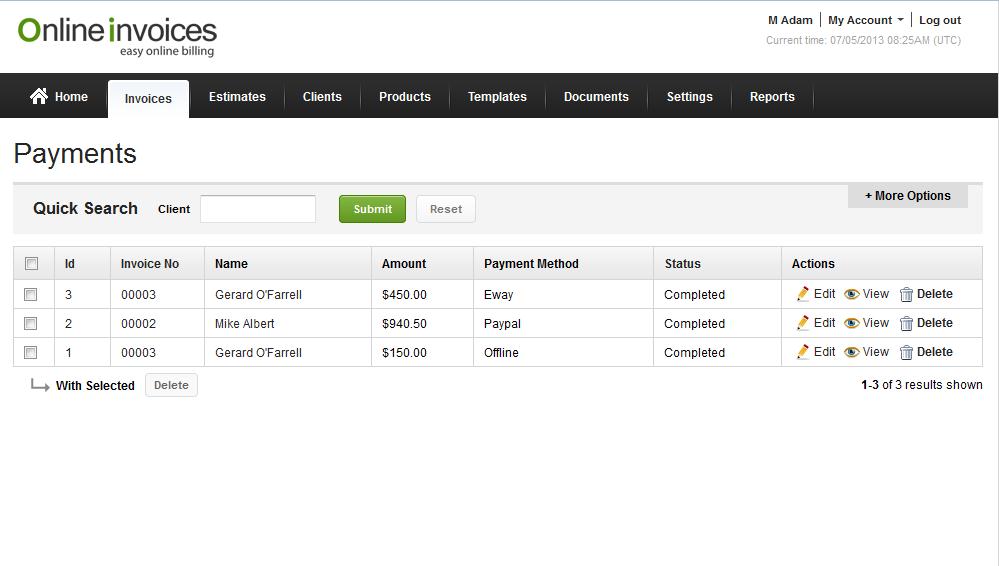Click the eye View icon for Mike Albert
Image resolution: width=999 pixels, height=566 pixels.
tap(852, 323)
